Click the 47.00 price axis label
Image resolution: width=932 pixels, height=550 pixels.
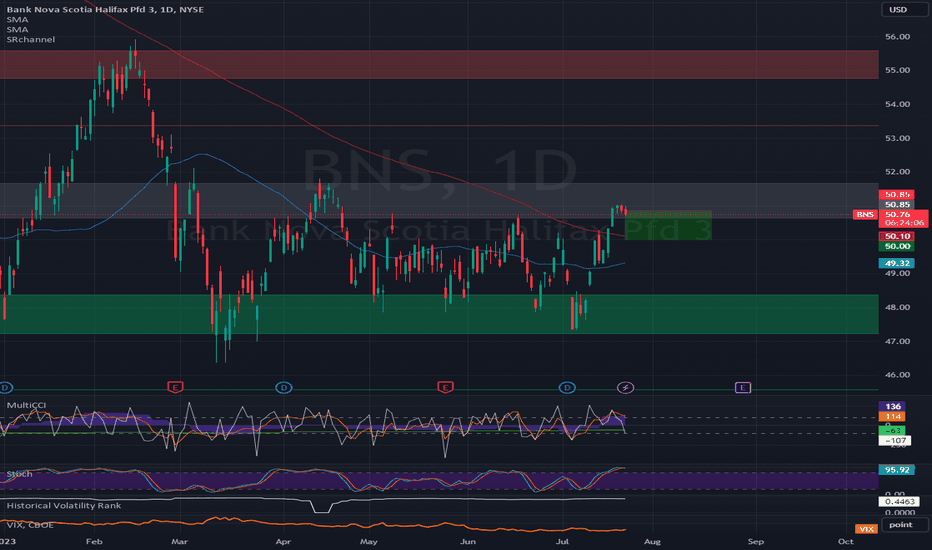[897, 341]
